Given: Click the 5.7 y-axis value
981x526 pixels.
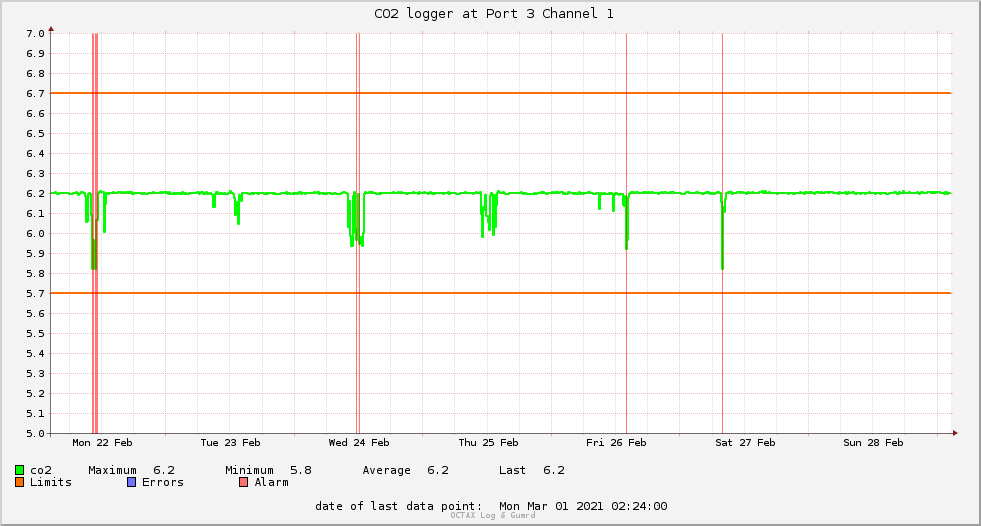Looking at the screenshot, I should click(36, 294).
